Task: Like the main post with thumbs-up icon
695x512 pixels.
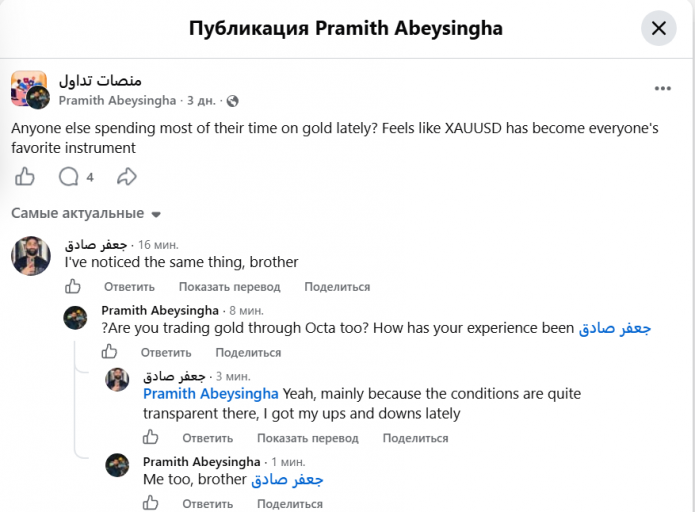Action: pyautogui.click(x=25, y=176)
